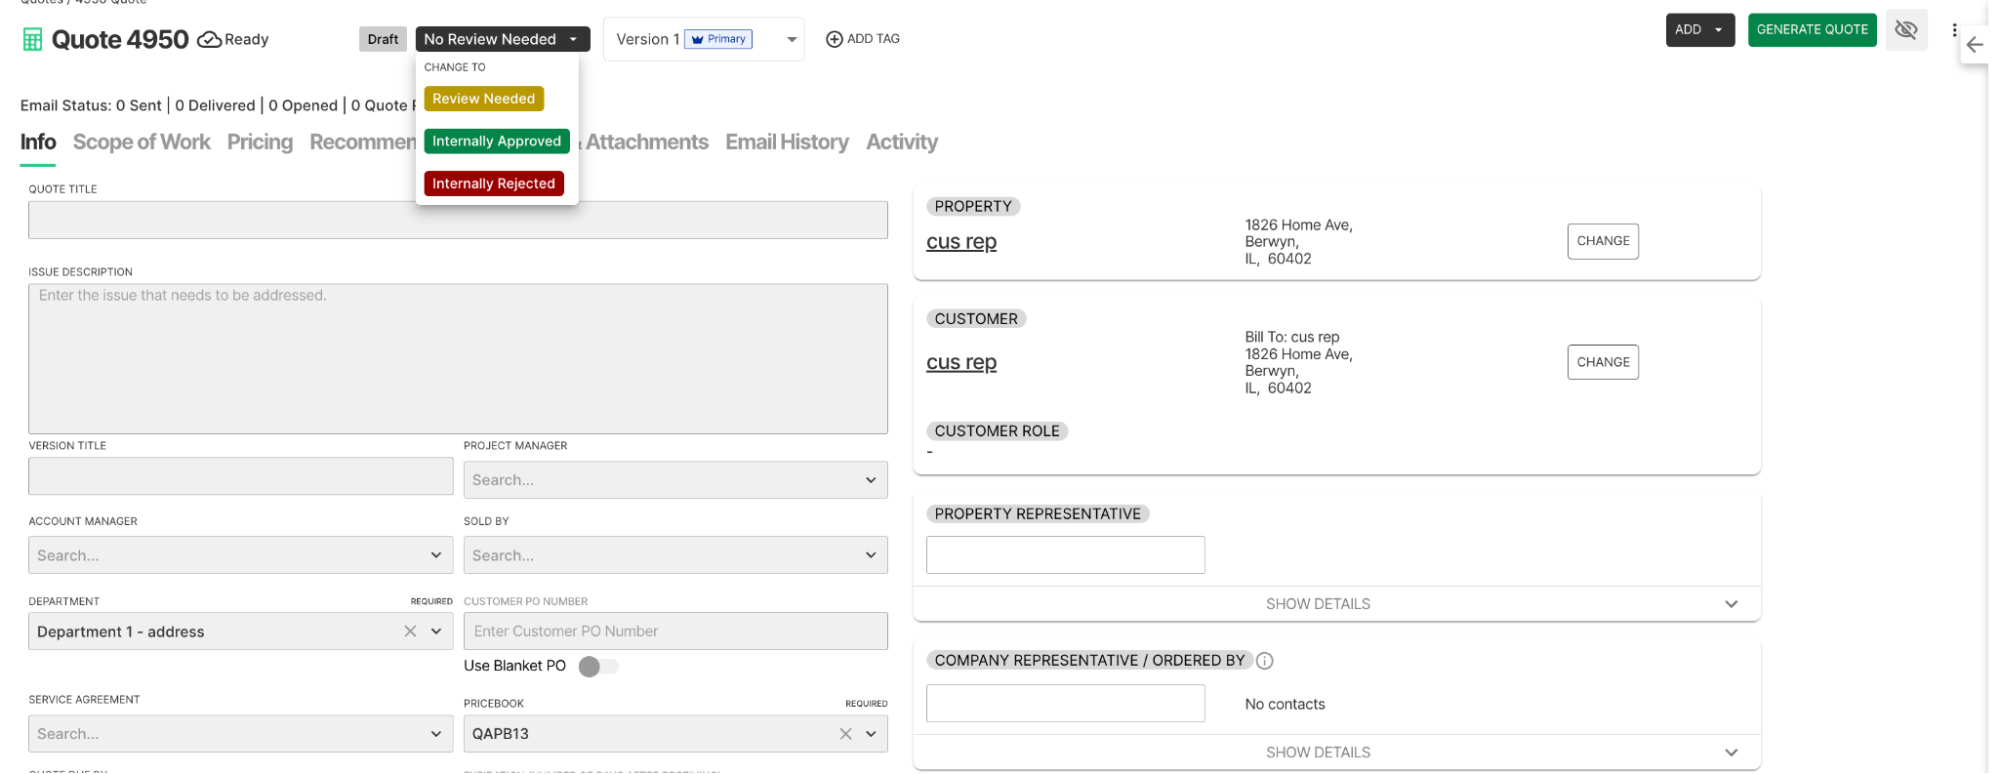Image resolution: width=1999 pixels, height=774 pixels.
Task: Click Change button in Customer card
Action: (x=1603, y=362)
